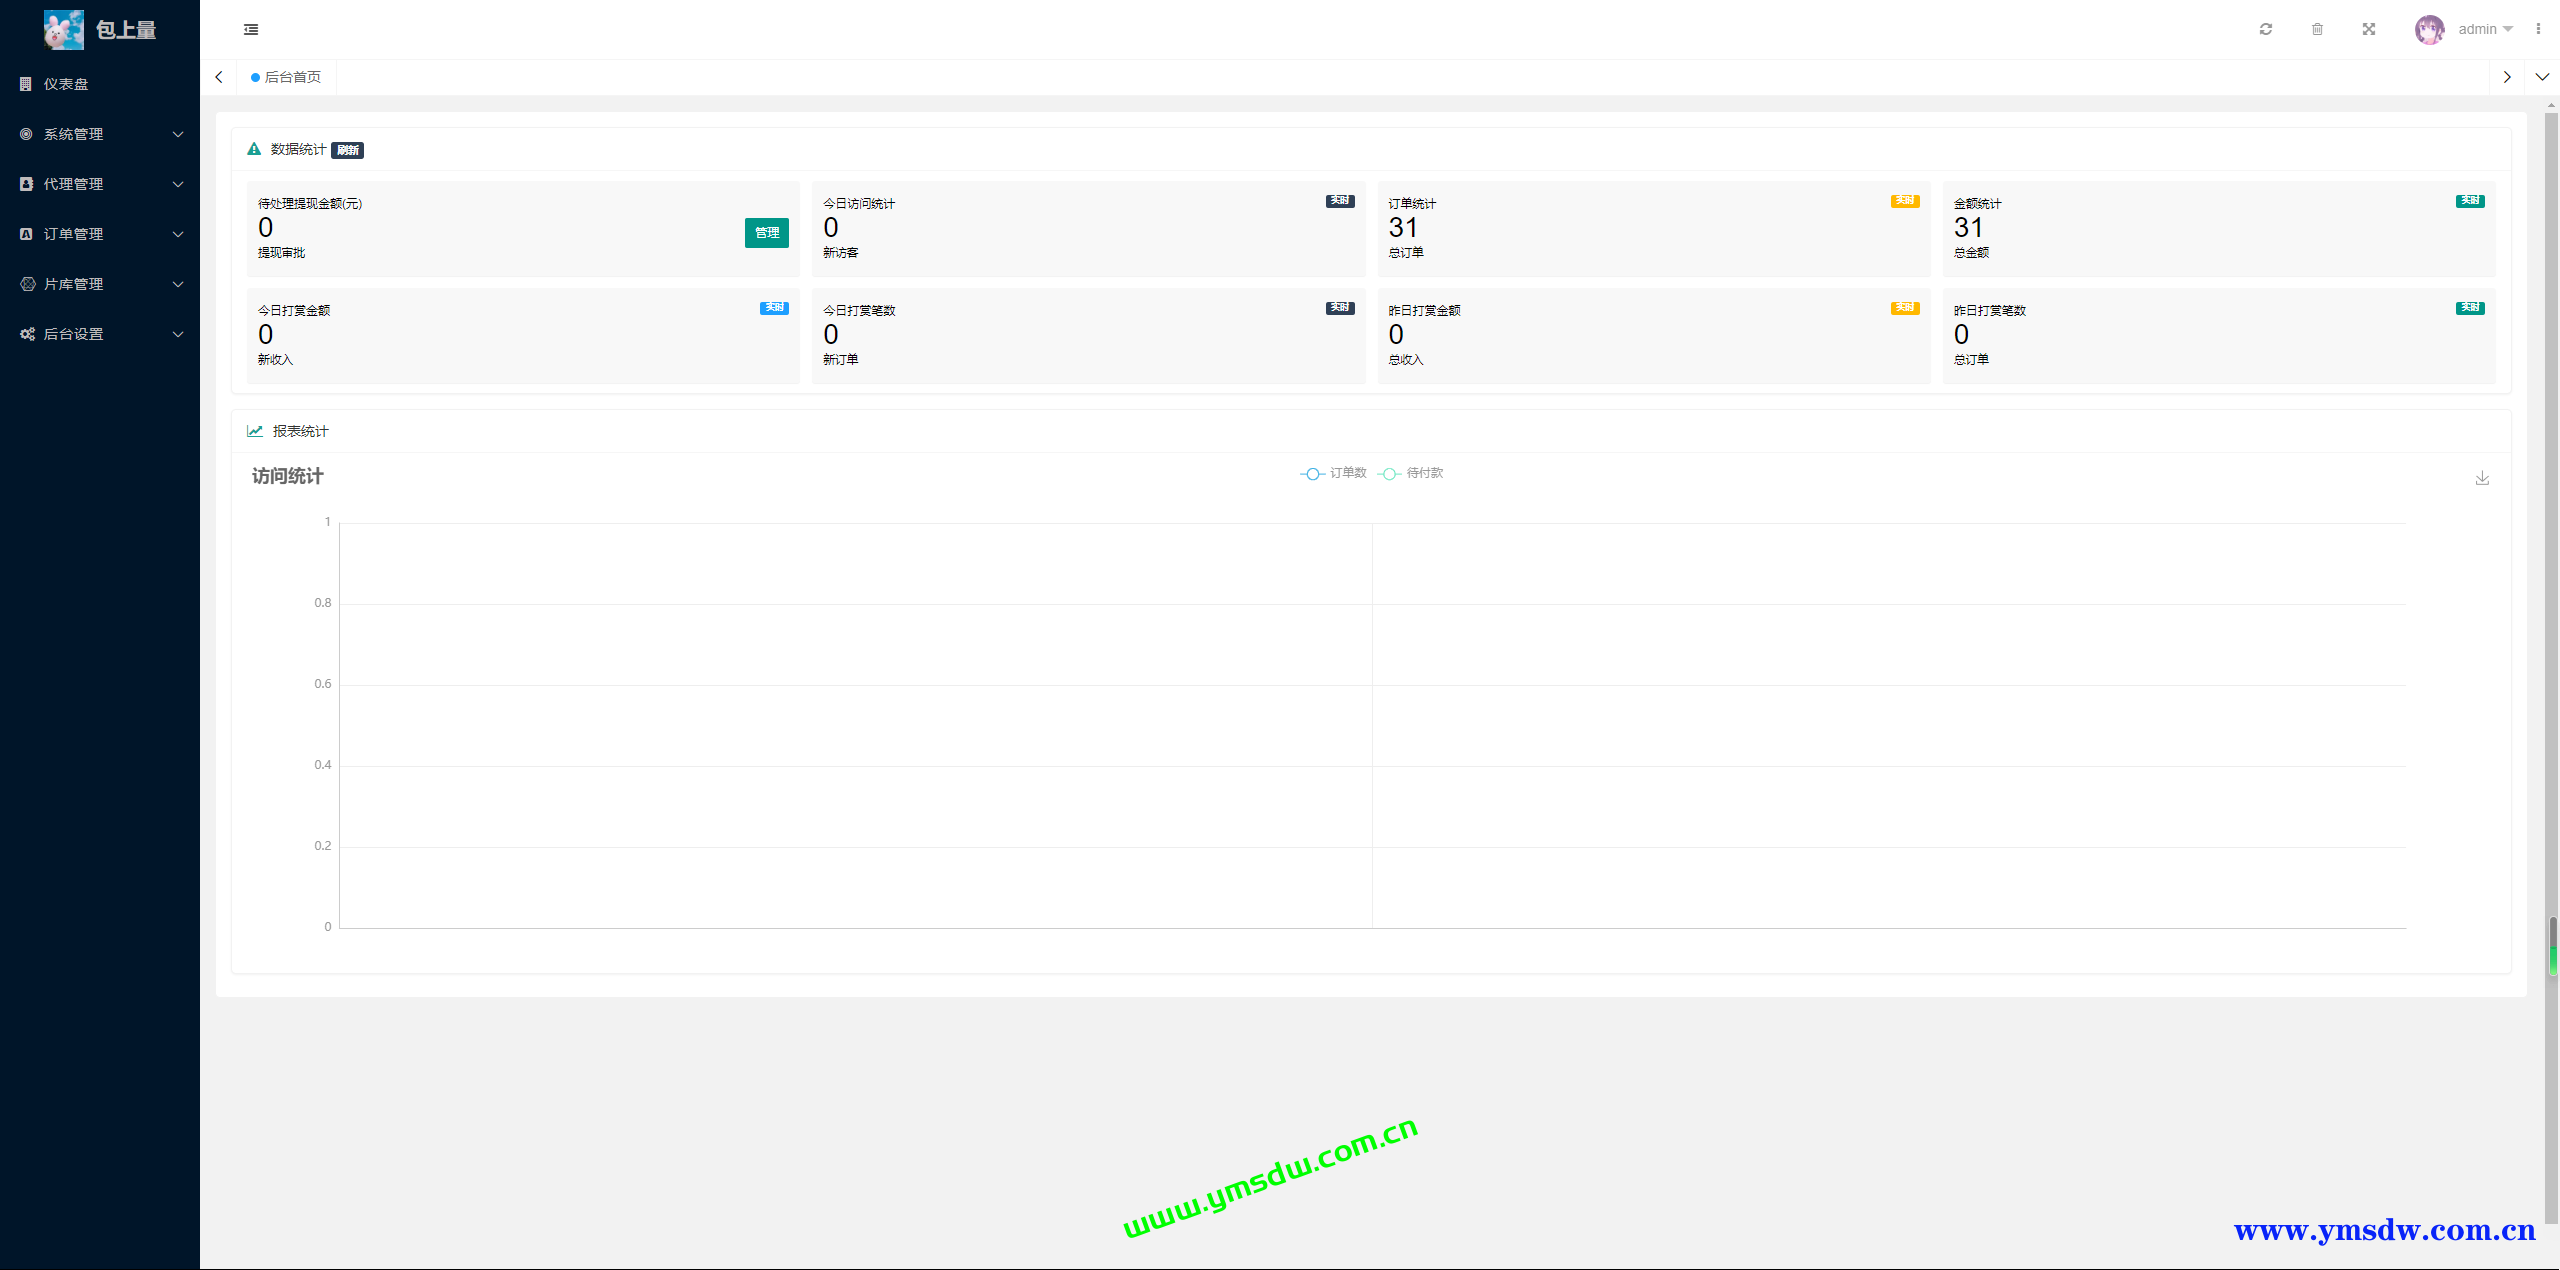Click the 包上量 logo image
Image resolution: width=2560 pixels, height=1270 pixels.
[x=64, y=30]
